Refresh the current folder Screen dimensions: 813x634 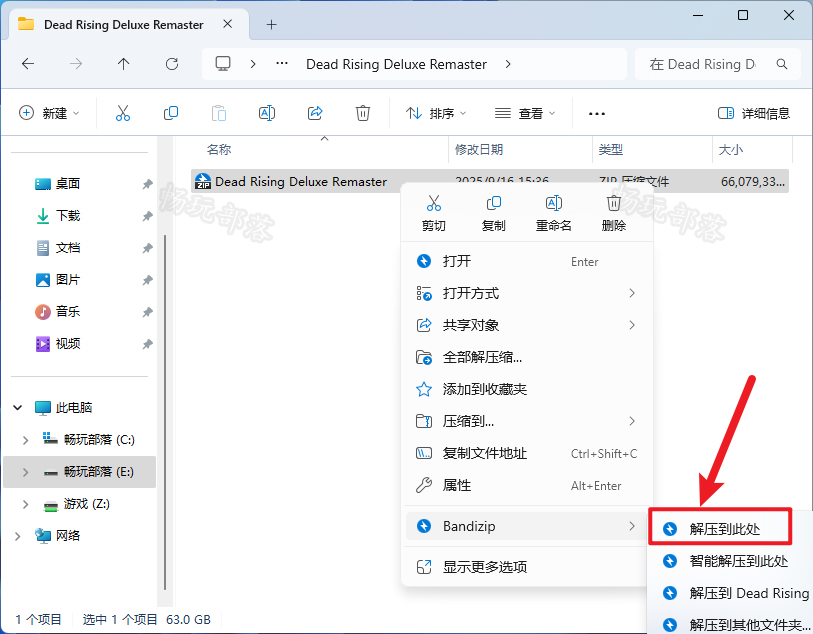pos(172,64)
